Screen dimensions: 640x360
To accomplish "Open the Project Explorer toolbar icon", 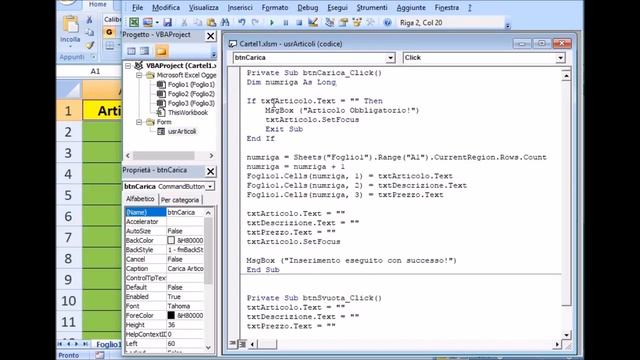I will [330, 22].
